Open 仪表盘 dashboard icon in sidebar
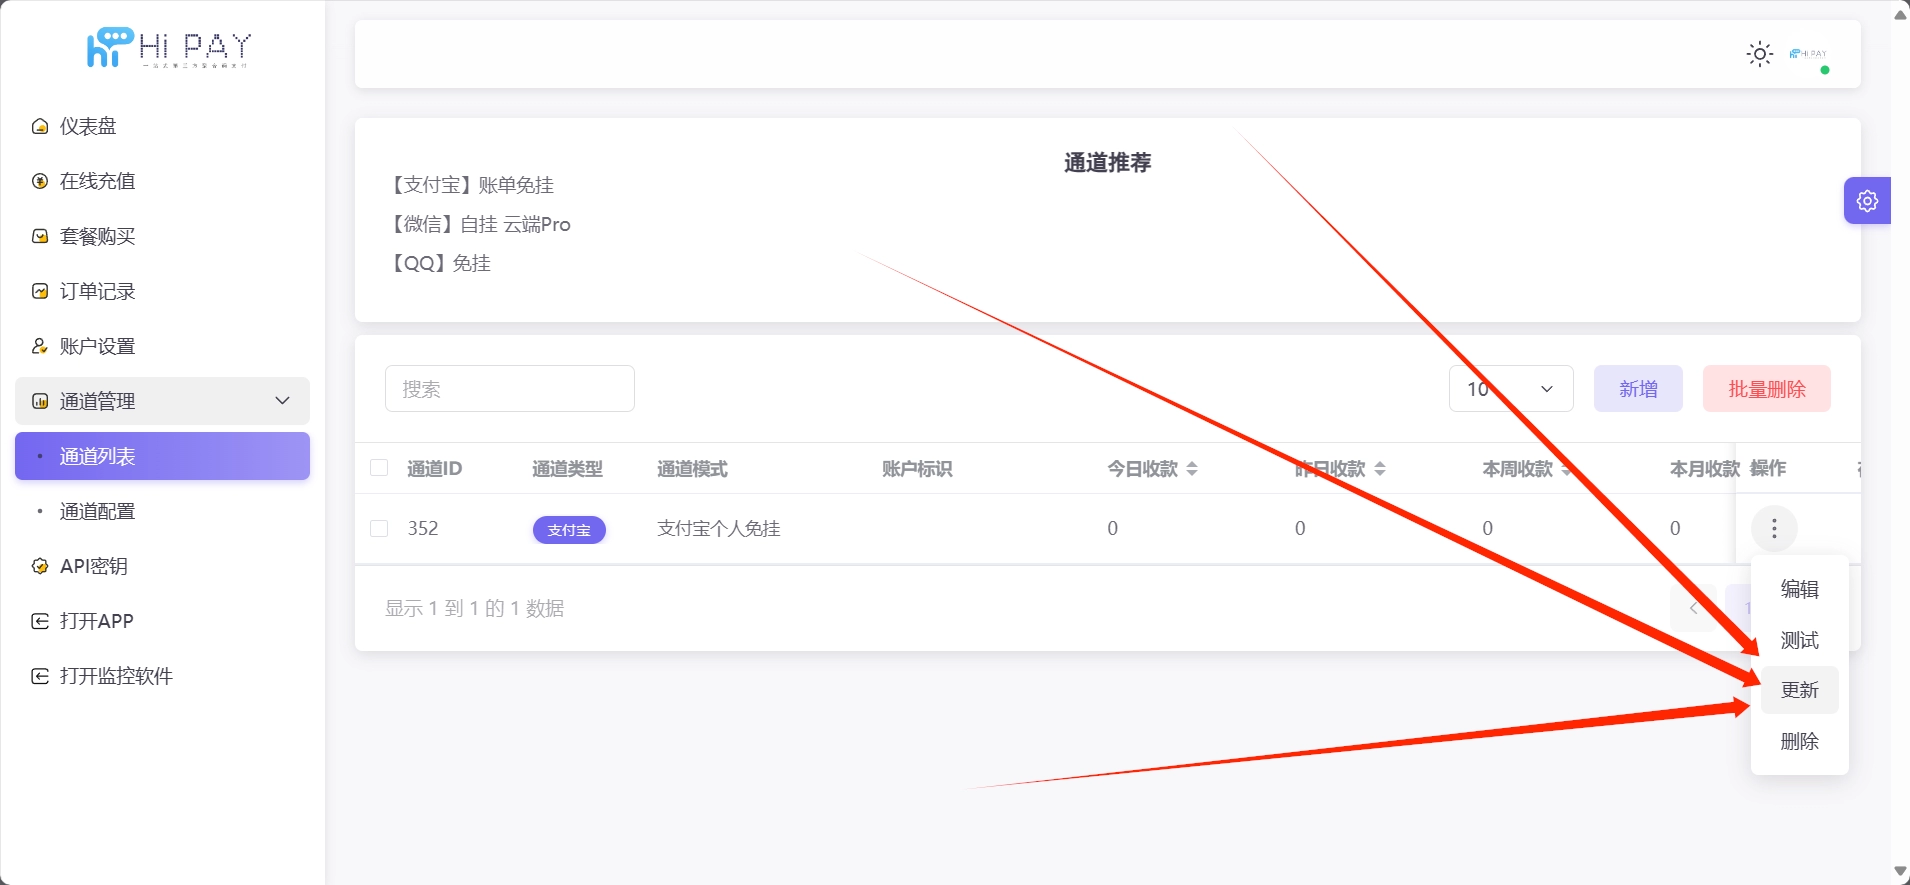1910x885 pixels. (x=40, y=126)
